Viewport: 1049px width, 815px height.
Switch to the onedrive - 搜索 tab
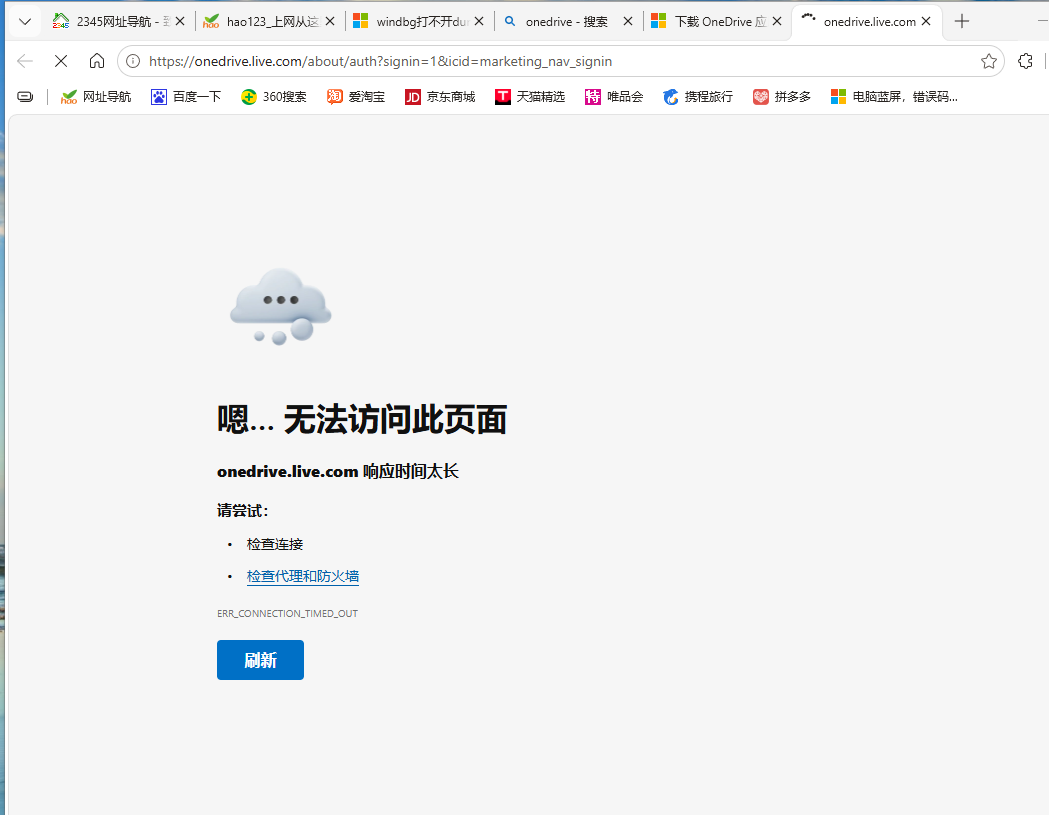tap(568, 21)
